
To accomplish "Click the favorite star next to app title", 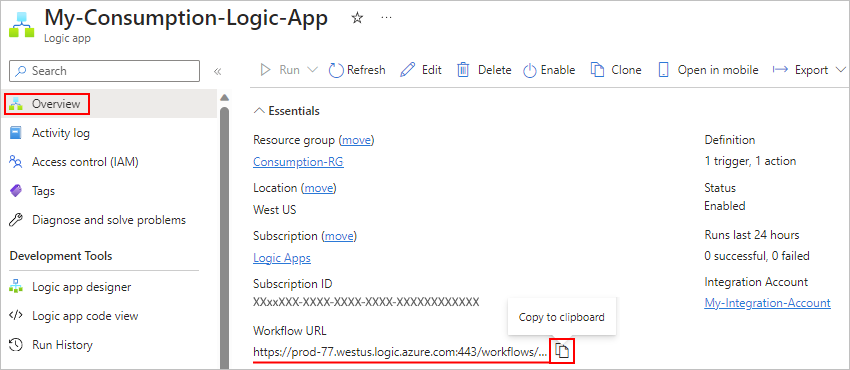I will tap(357, 18).
